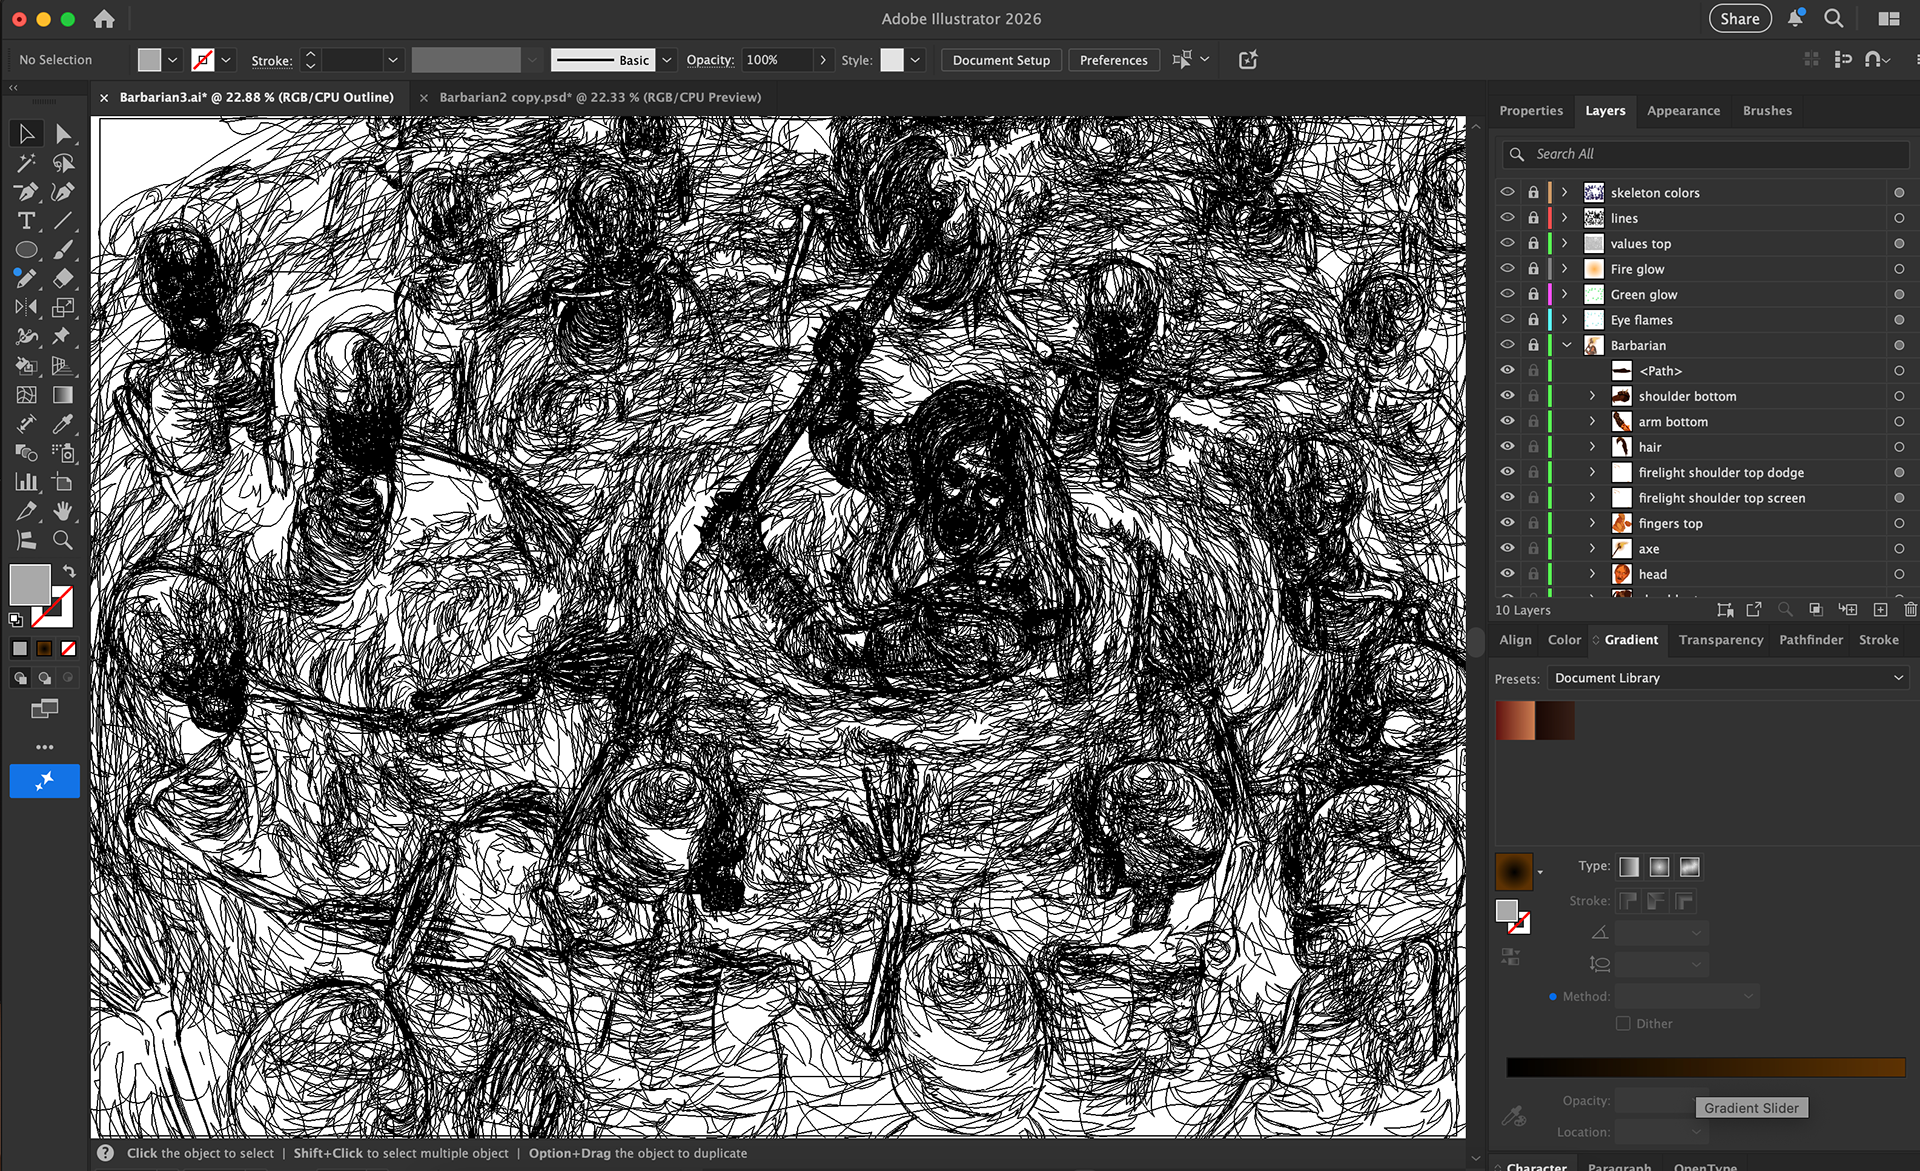Expand the Fire glow layer
1920x1171 pixels.
1565,269
